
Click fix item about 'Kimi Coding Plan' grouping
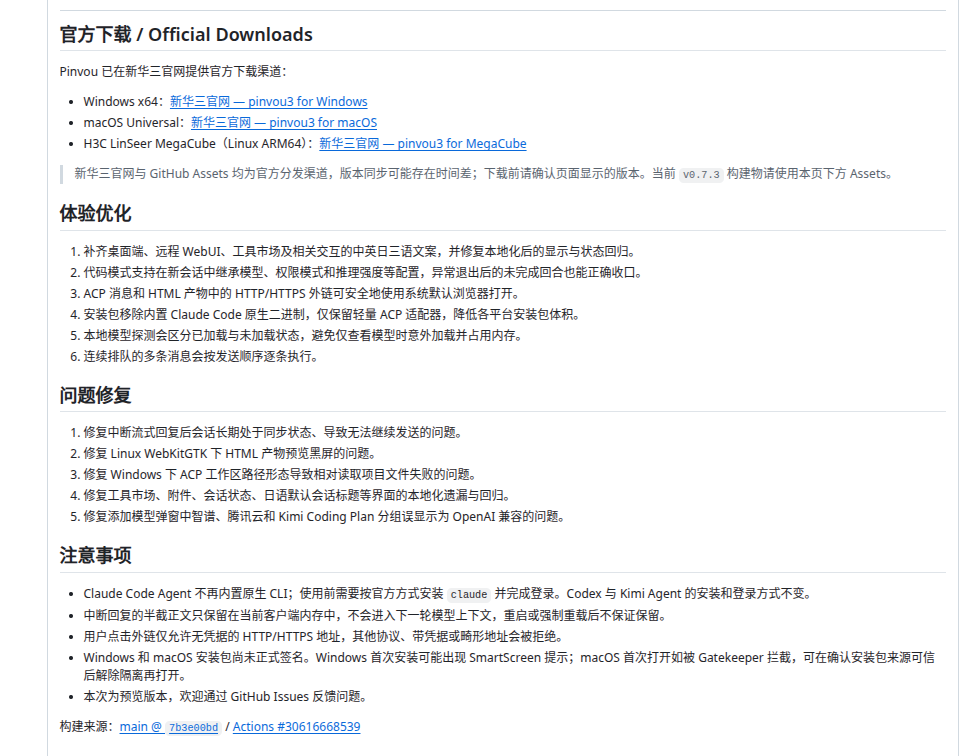[324, 517]
